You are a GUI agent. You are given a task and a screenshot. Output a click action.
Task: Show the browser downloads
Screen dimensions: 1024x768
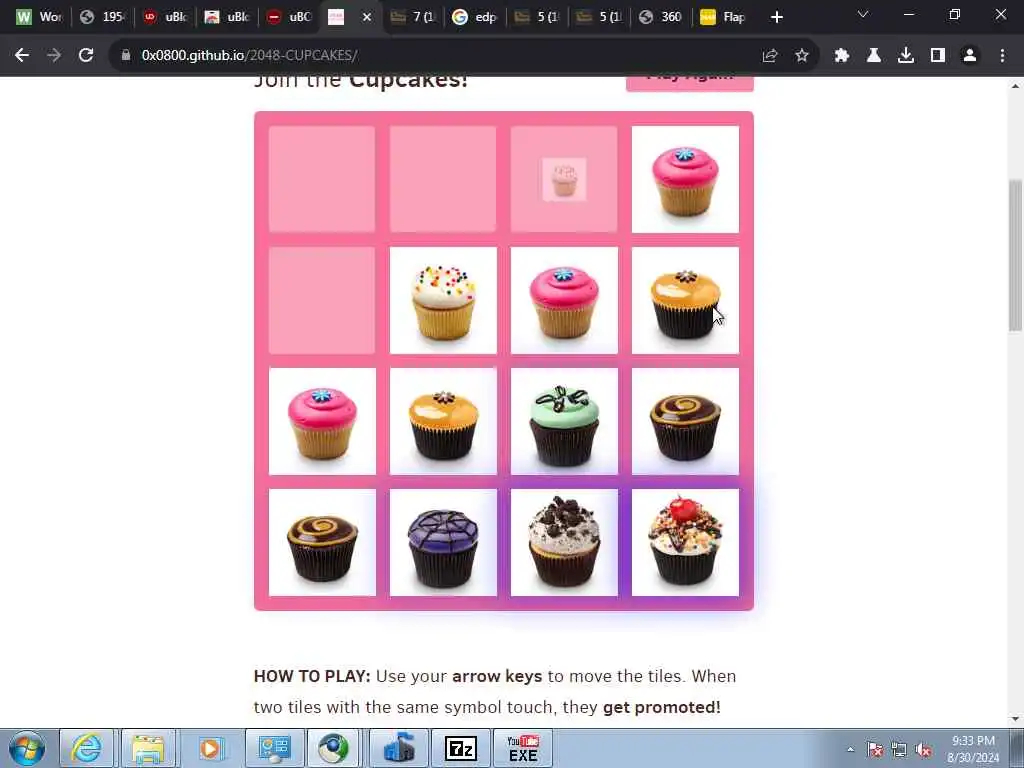coord(906,56)
